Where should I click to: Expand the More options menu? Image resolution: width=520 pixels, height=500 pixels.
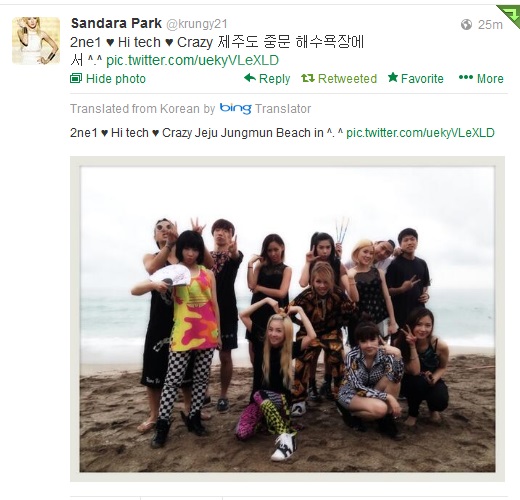(490, 79)
